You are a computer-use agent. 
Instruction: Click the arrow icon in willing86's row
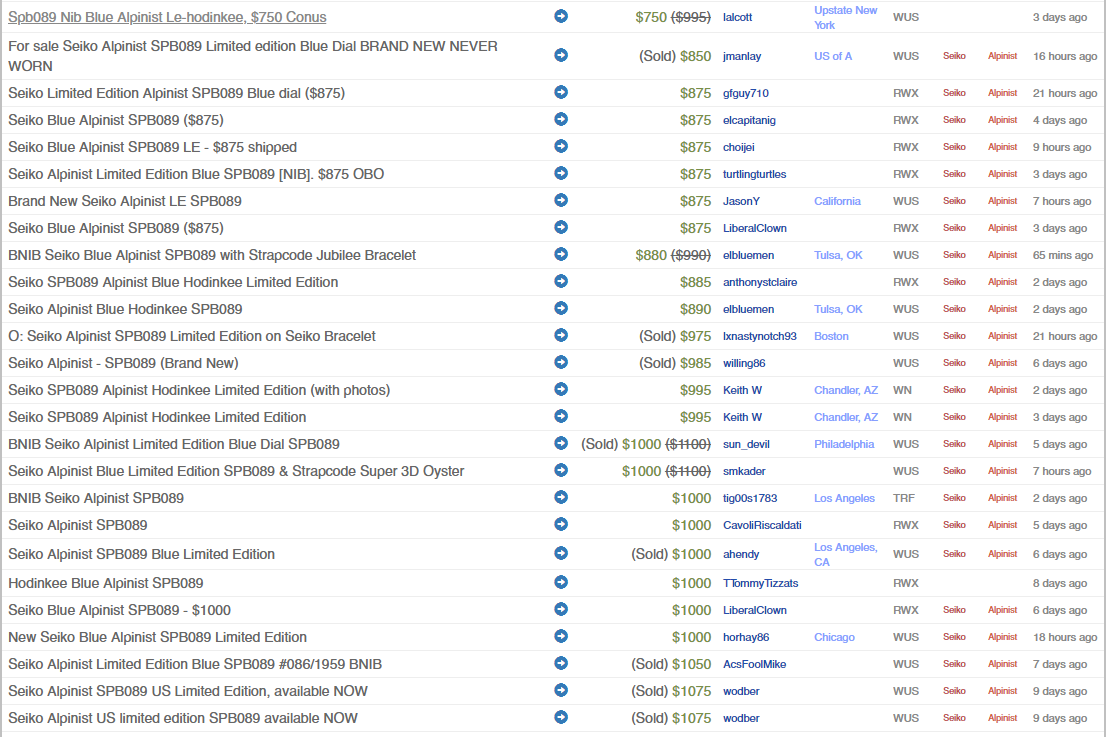tap(561, 363)
